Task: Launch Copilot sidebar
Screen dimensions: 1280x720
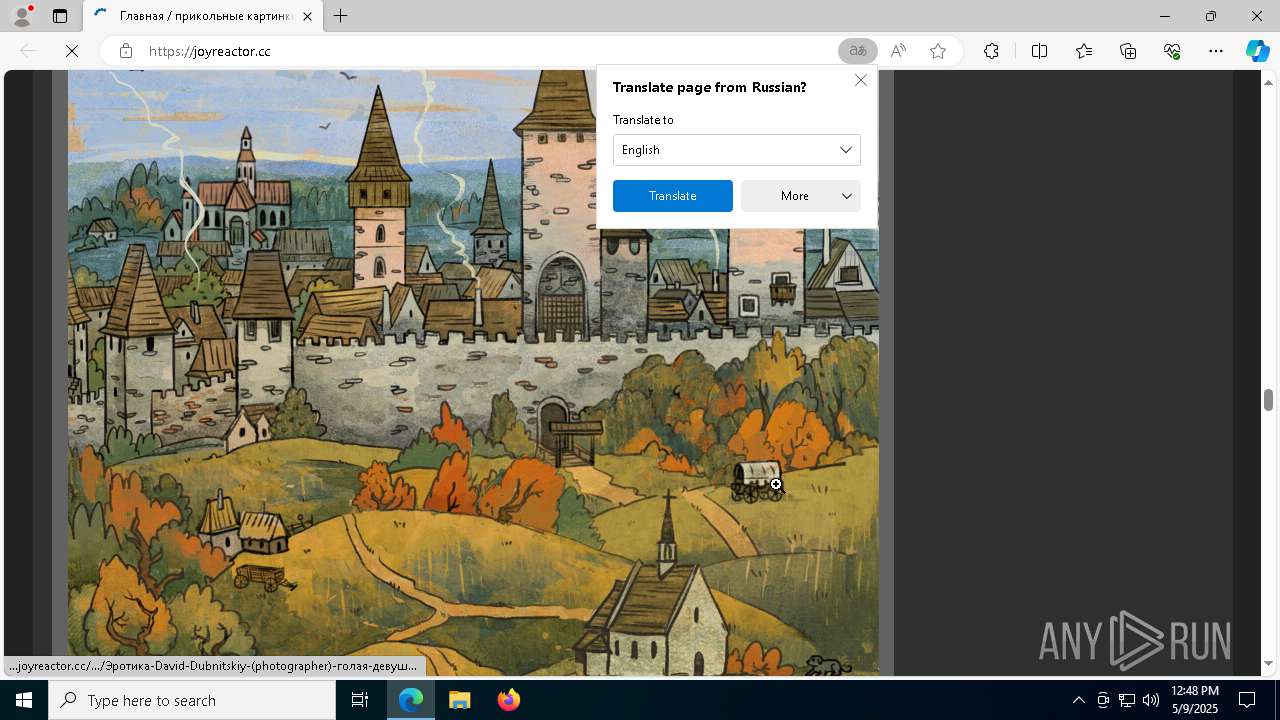Action: tap(1257, 51)
